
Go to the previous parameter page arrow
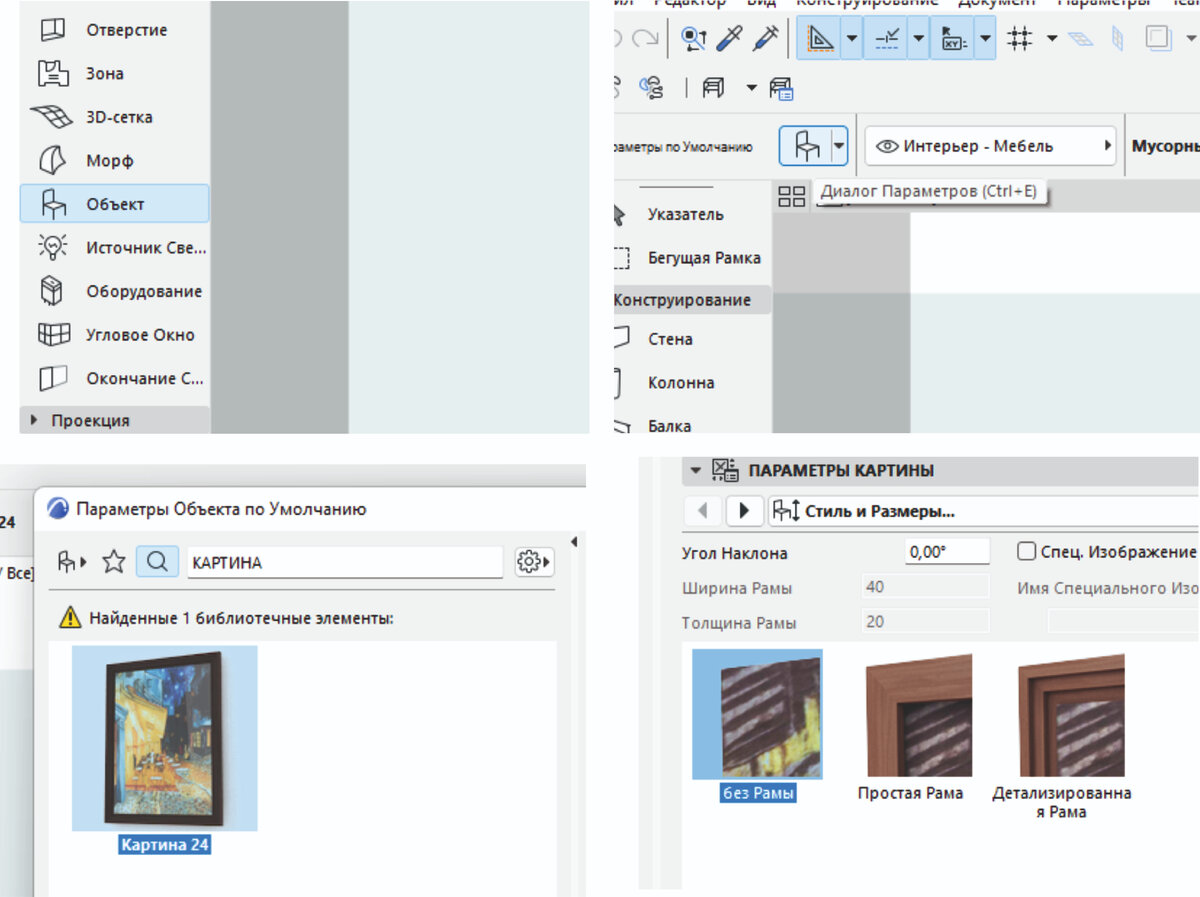[703, 511]
